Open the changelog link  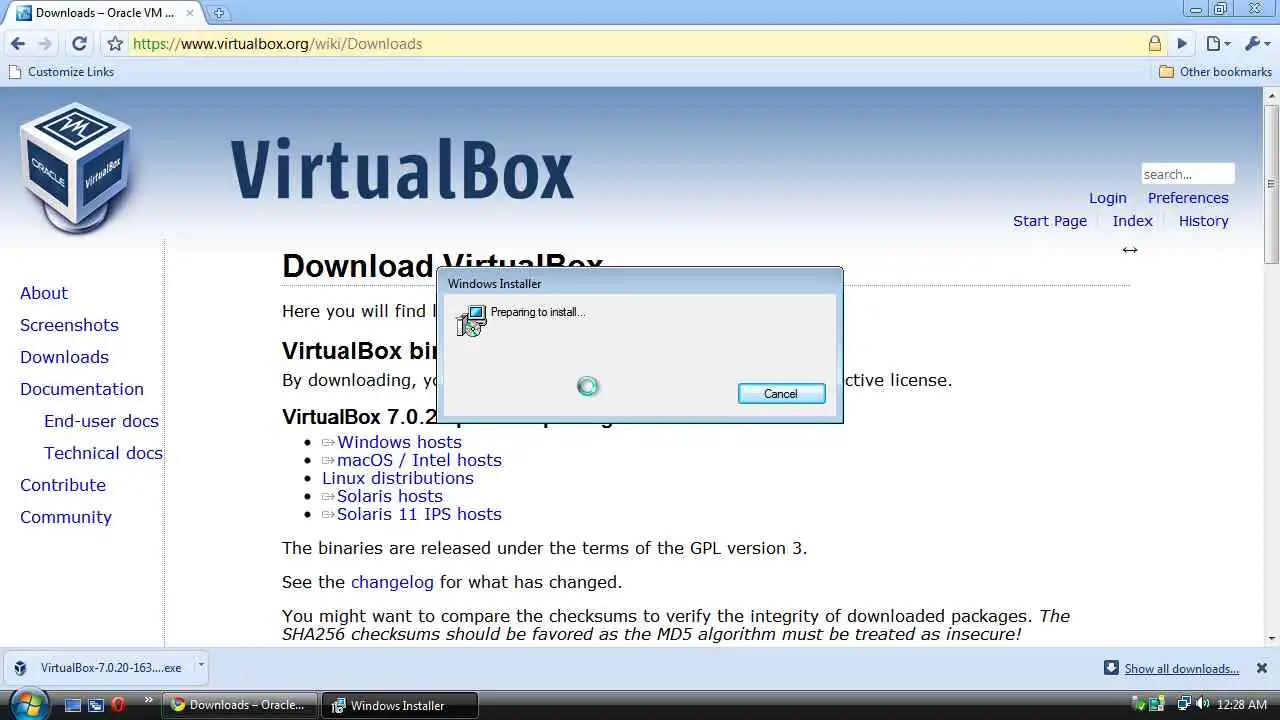coord(392,582)
